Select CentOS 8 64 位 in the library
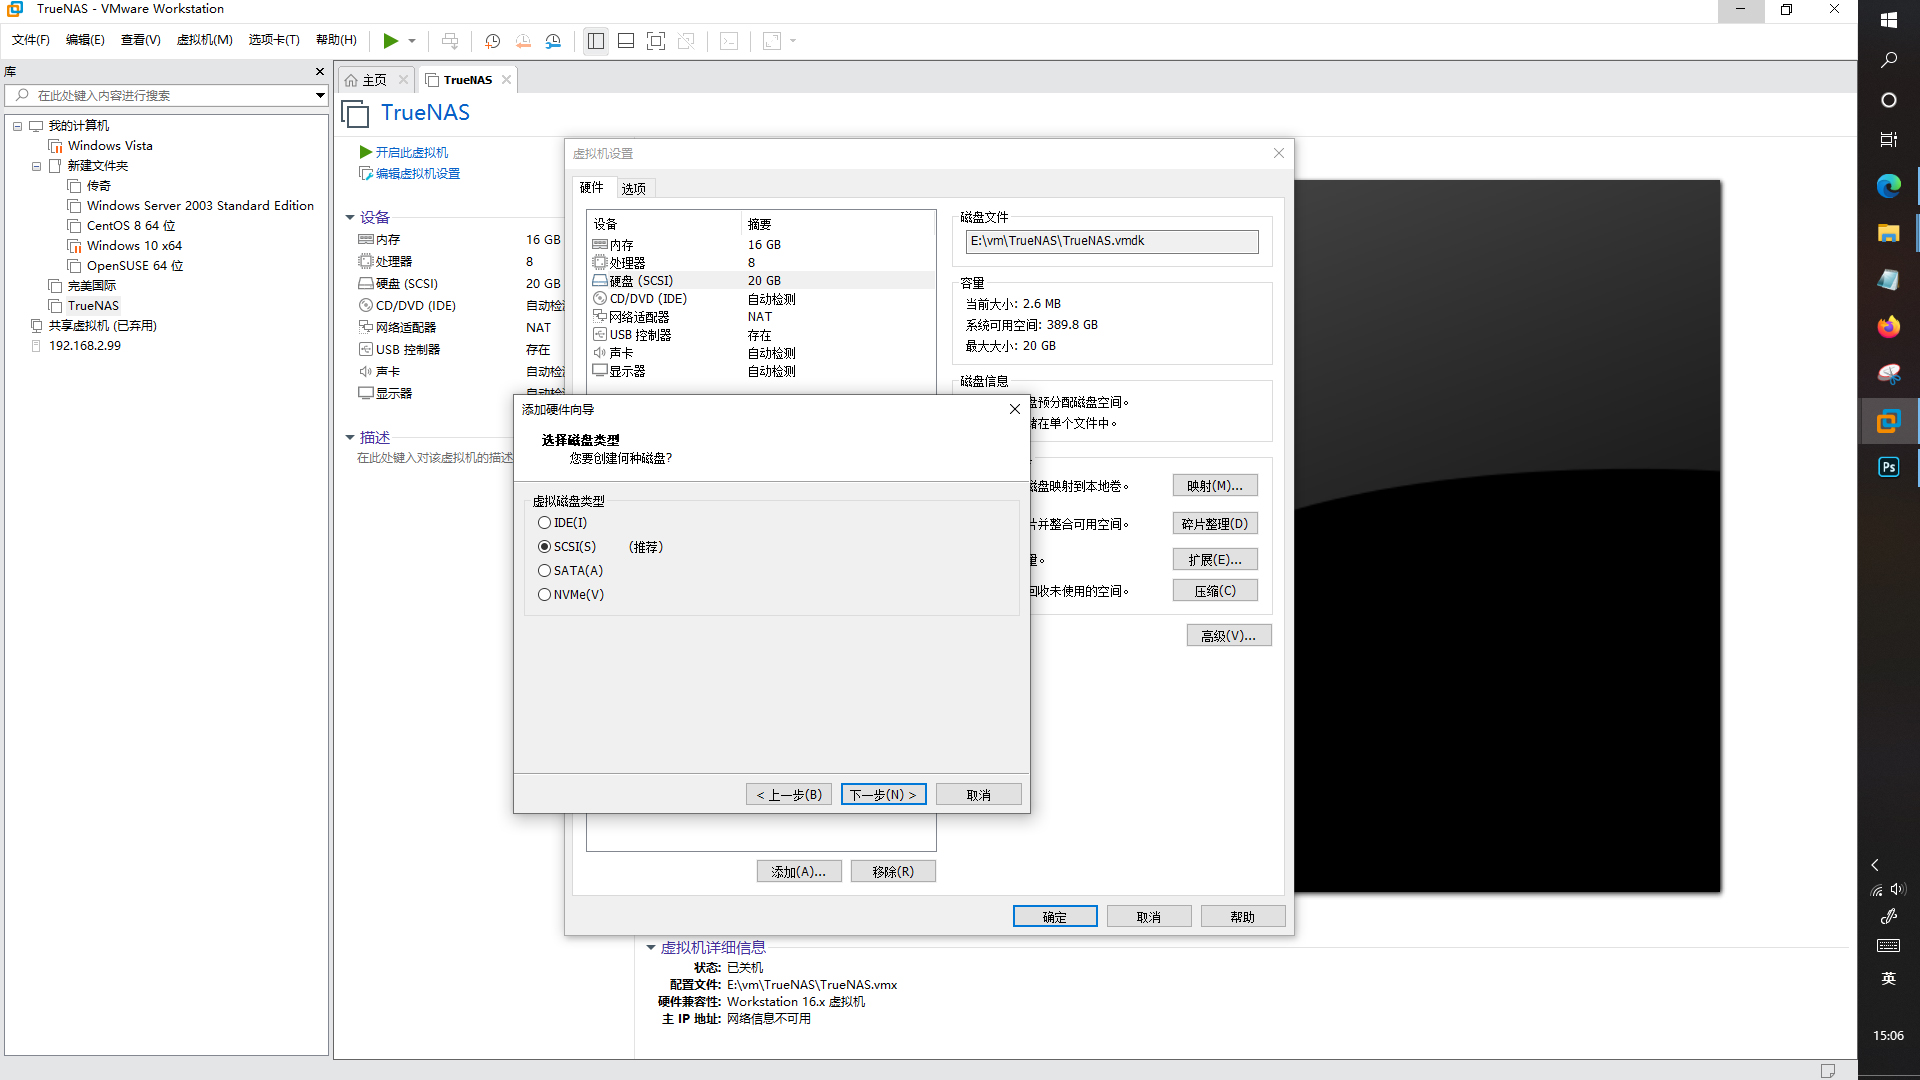This screenshot has height=1080, width=1920. point(130,226)
